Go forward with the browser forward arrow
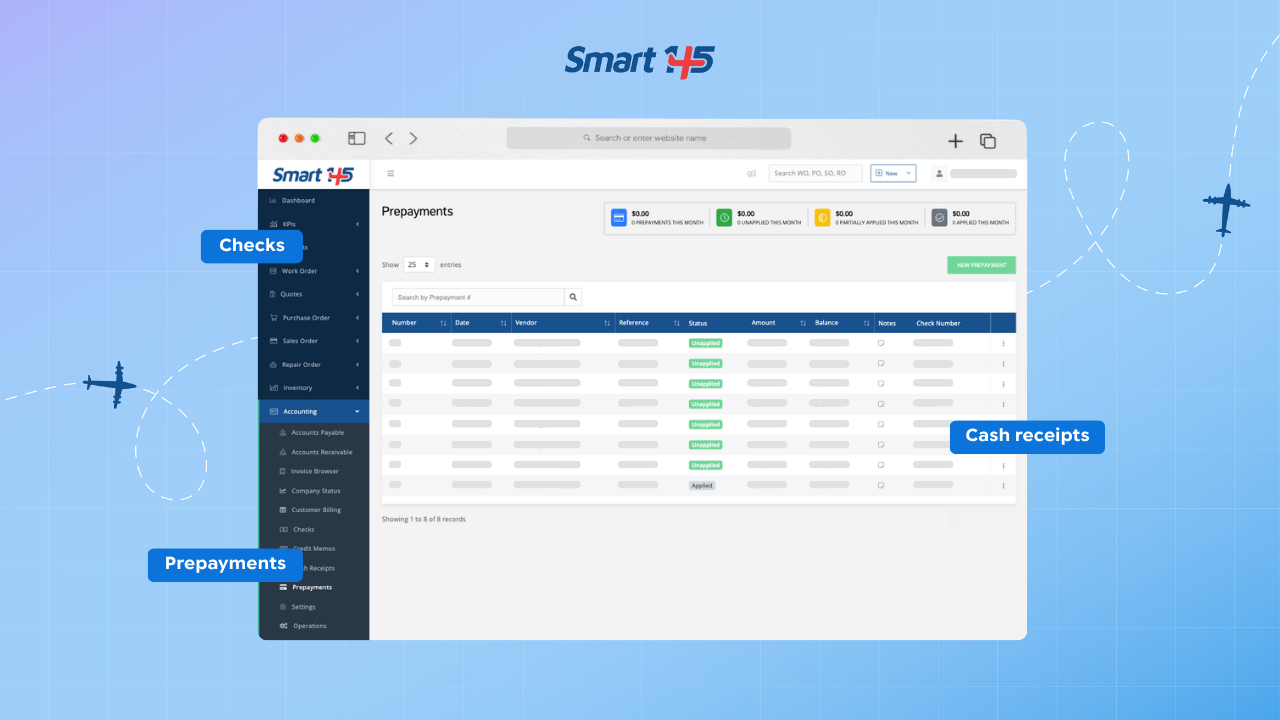The image size is (1280, 720). click(x=413, y=139)
